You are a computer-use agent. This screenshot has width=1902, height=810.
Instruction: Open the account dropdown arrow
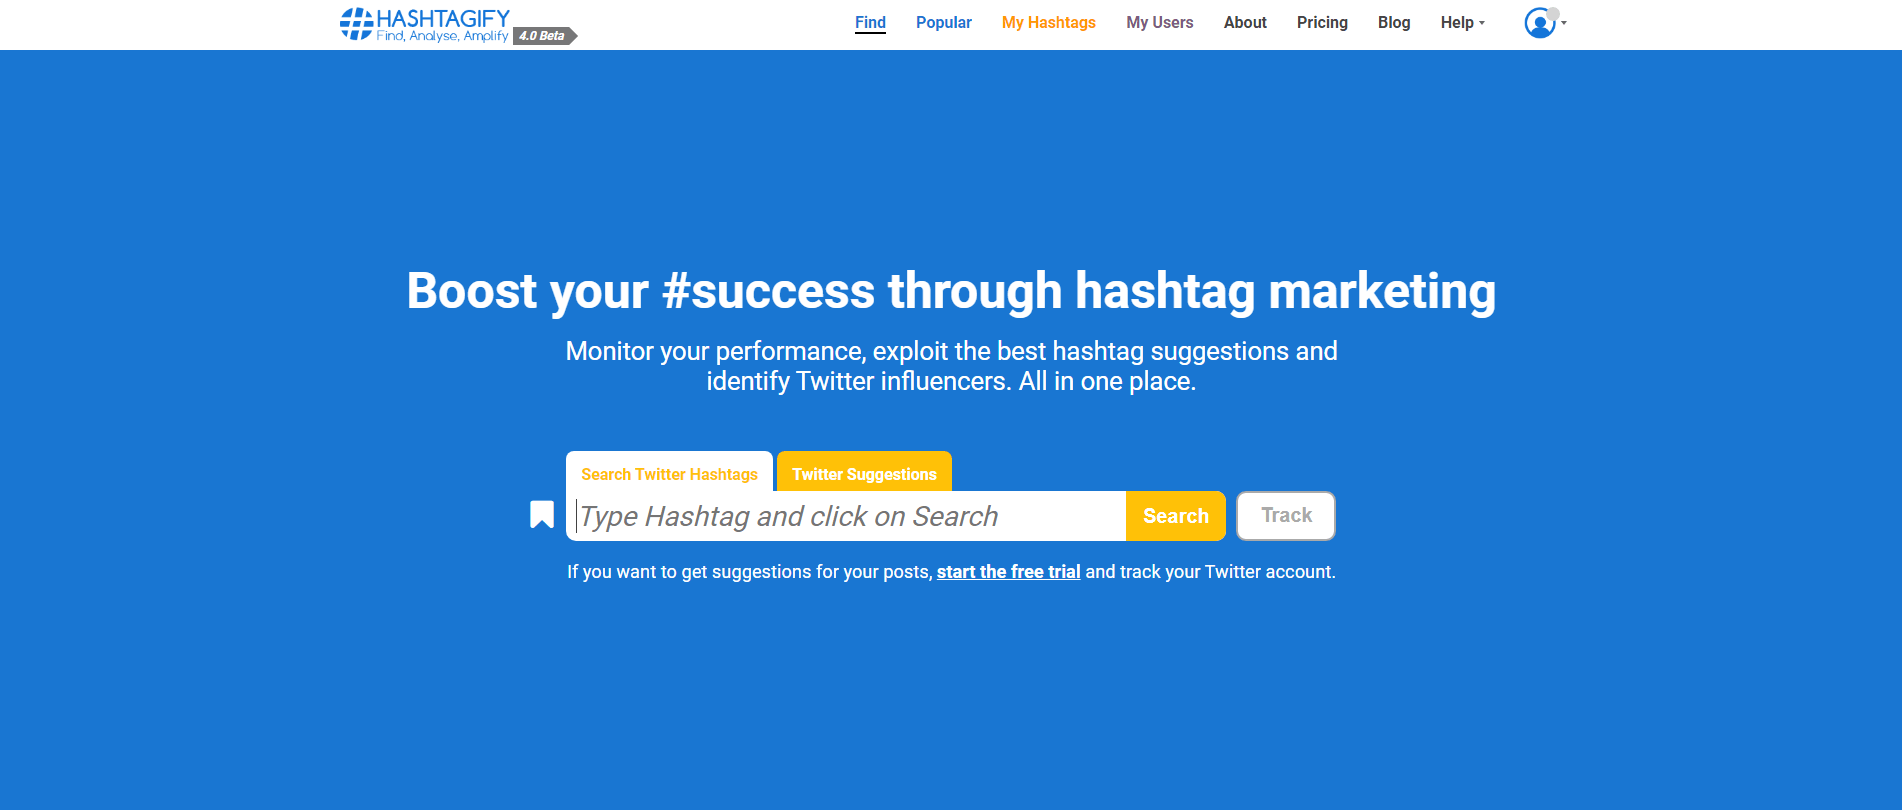point(1565,24)
